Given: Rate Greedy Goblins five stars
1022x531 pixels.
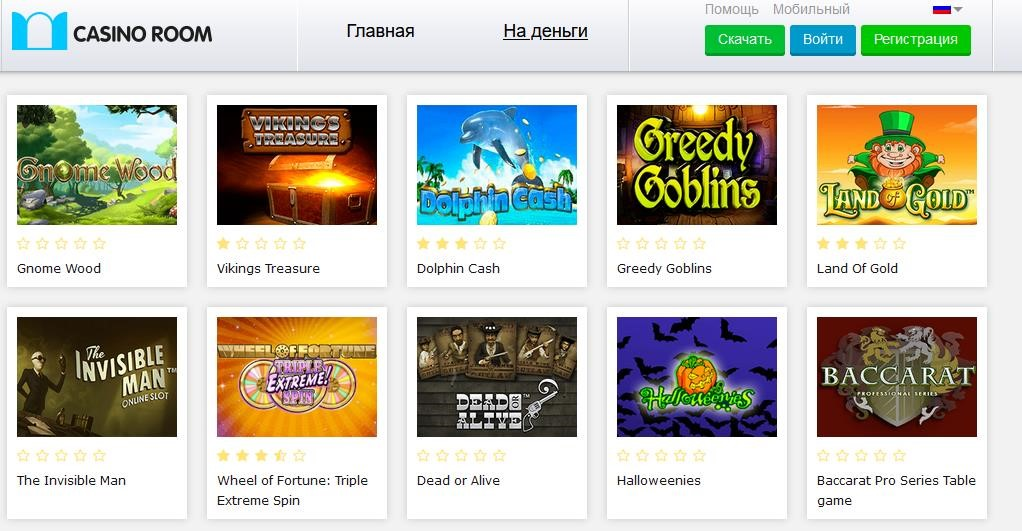Looking at the screenshot, I should 699,244.
